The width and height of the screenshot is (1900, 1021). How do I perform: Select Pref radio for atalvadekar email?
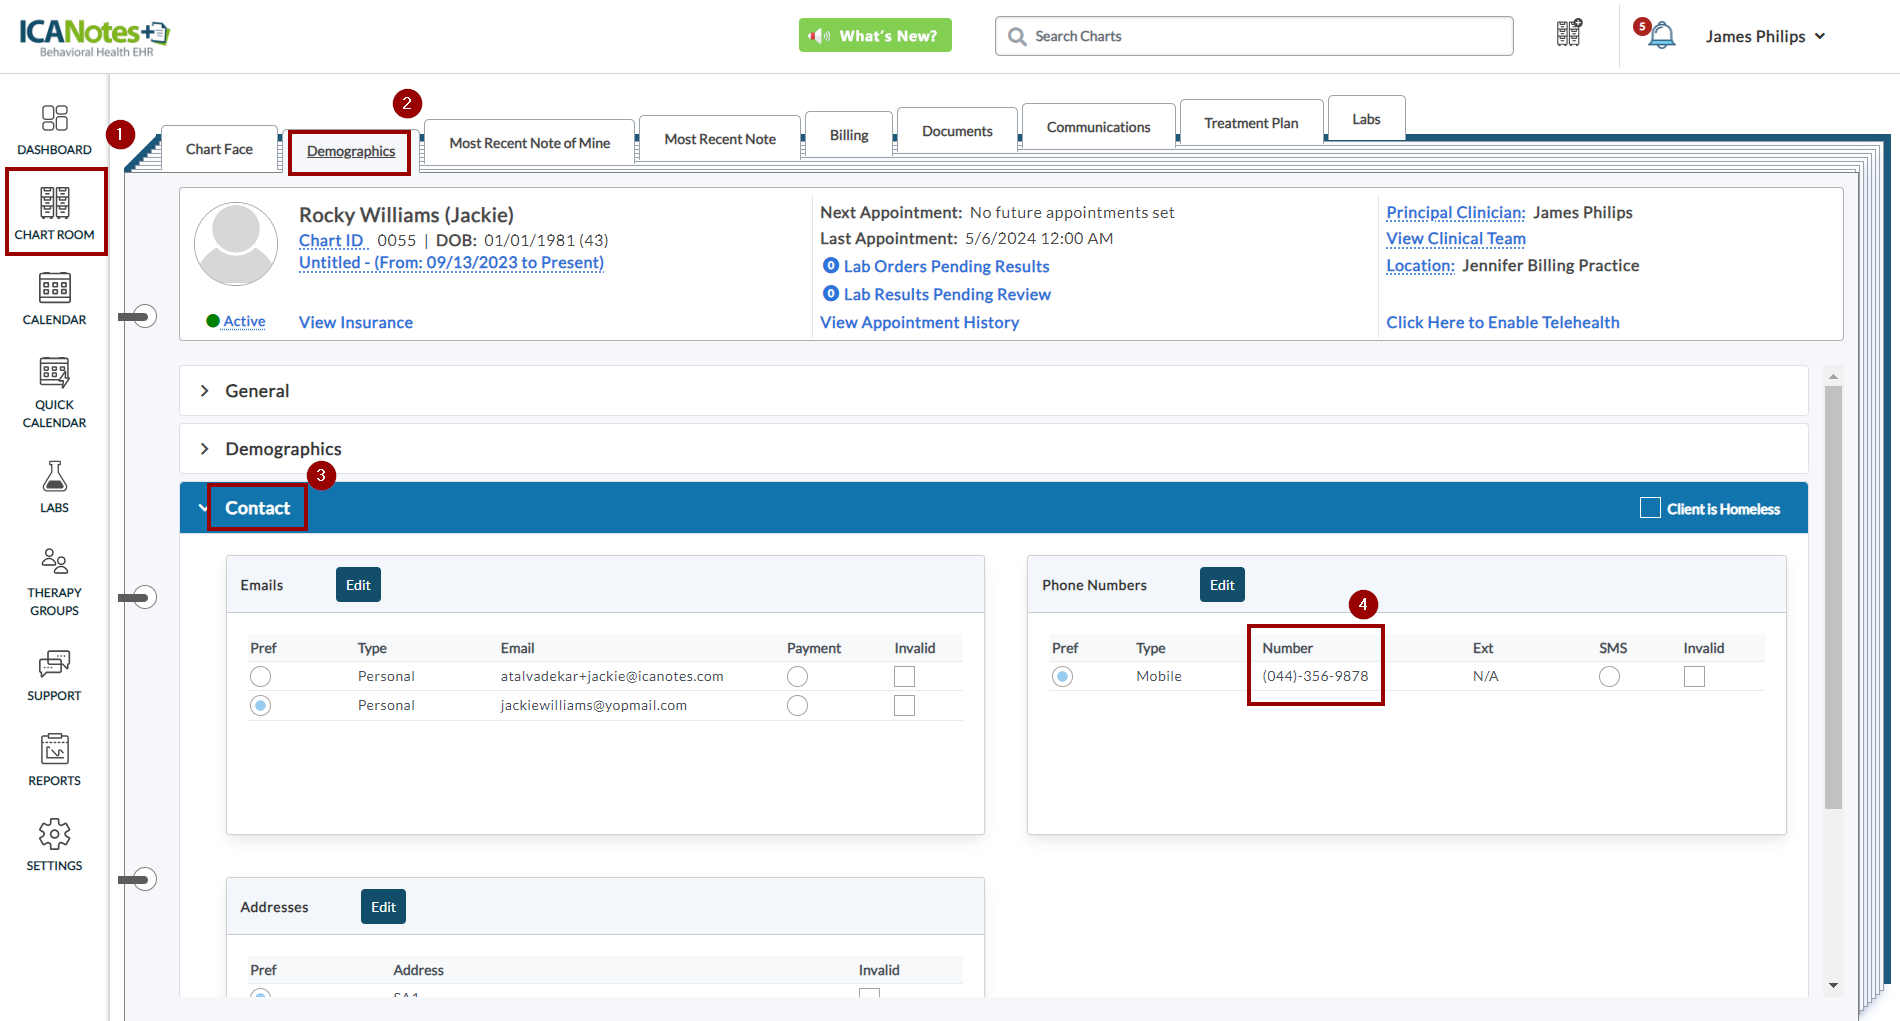[x=261, y=677]
